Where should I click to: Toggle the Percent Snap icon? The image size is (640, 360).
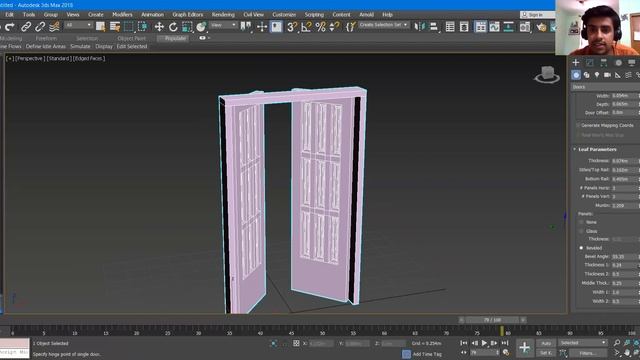pyautogui.click(x=320, y=27)
